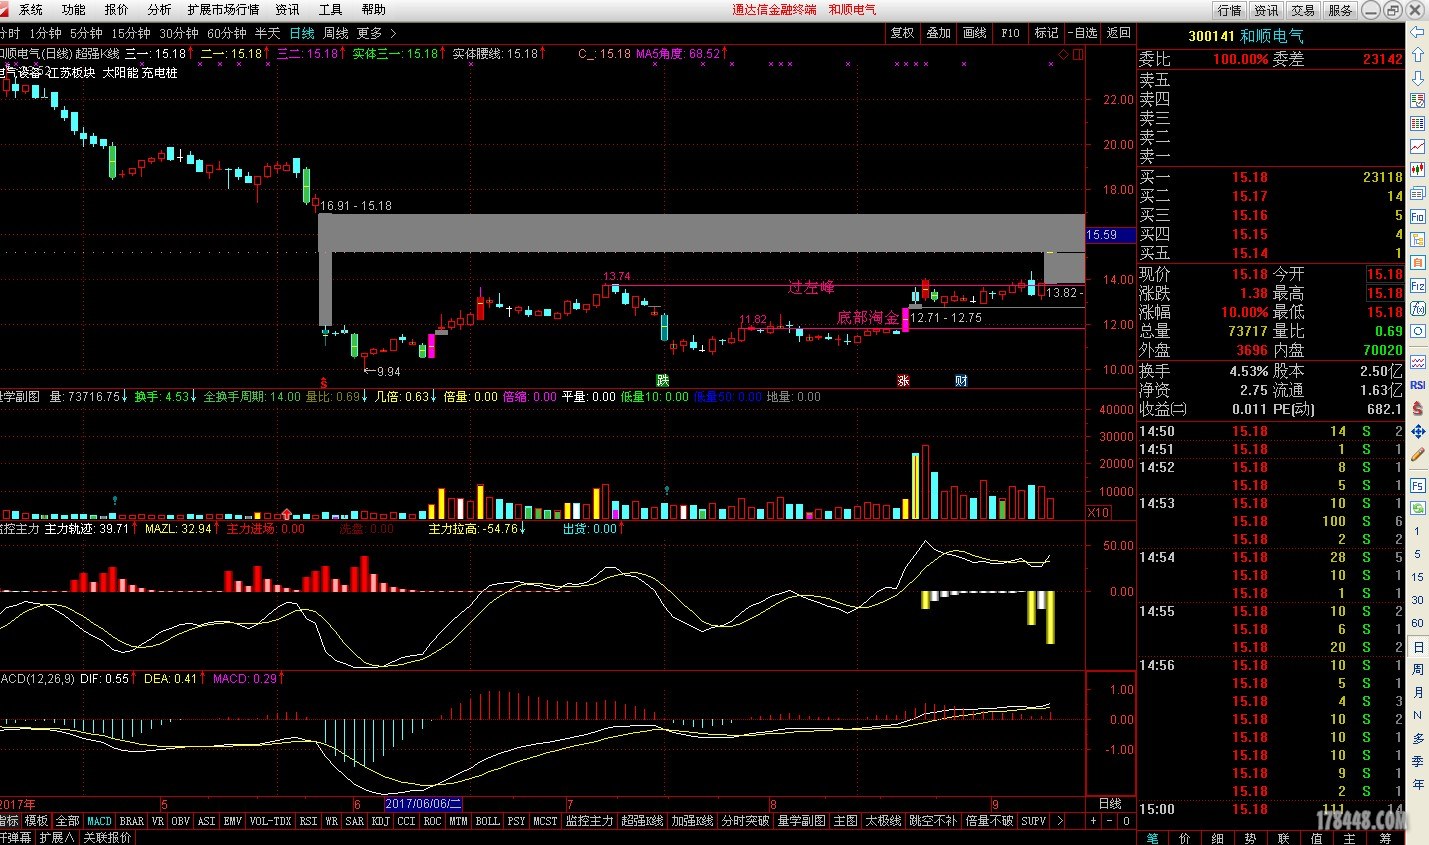The width and height of the screenshot is (1429, 845).
Task: Open the 扩展市场行情 menu
Action: pyautogui.click(x=223, y=9)
